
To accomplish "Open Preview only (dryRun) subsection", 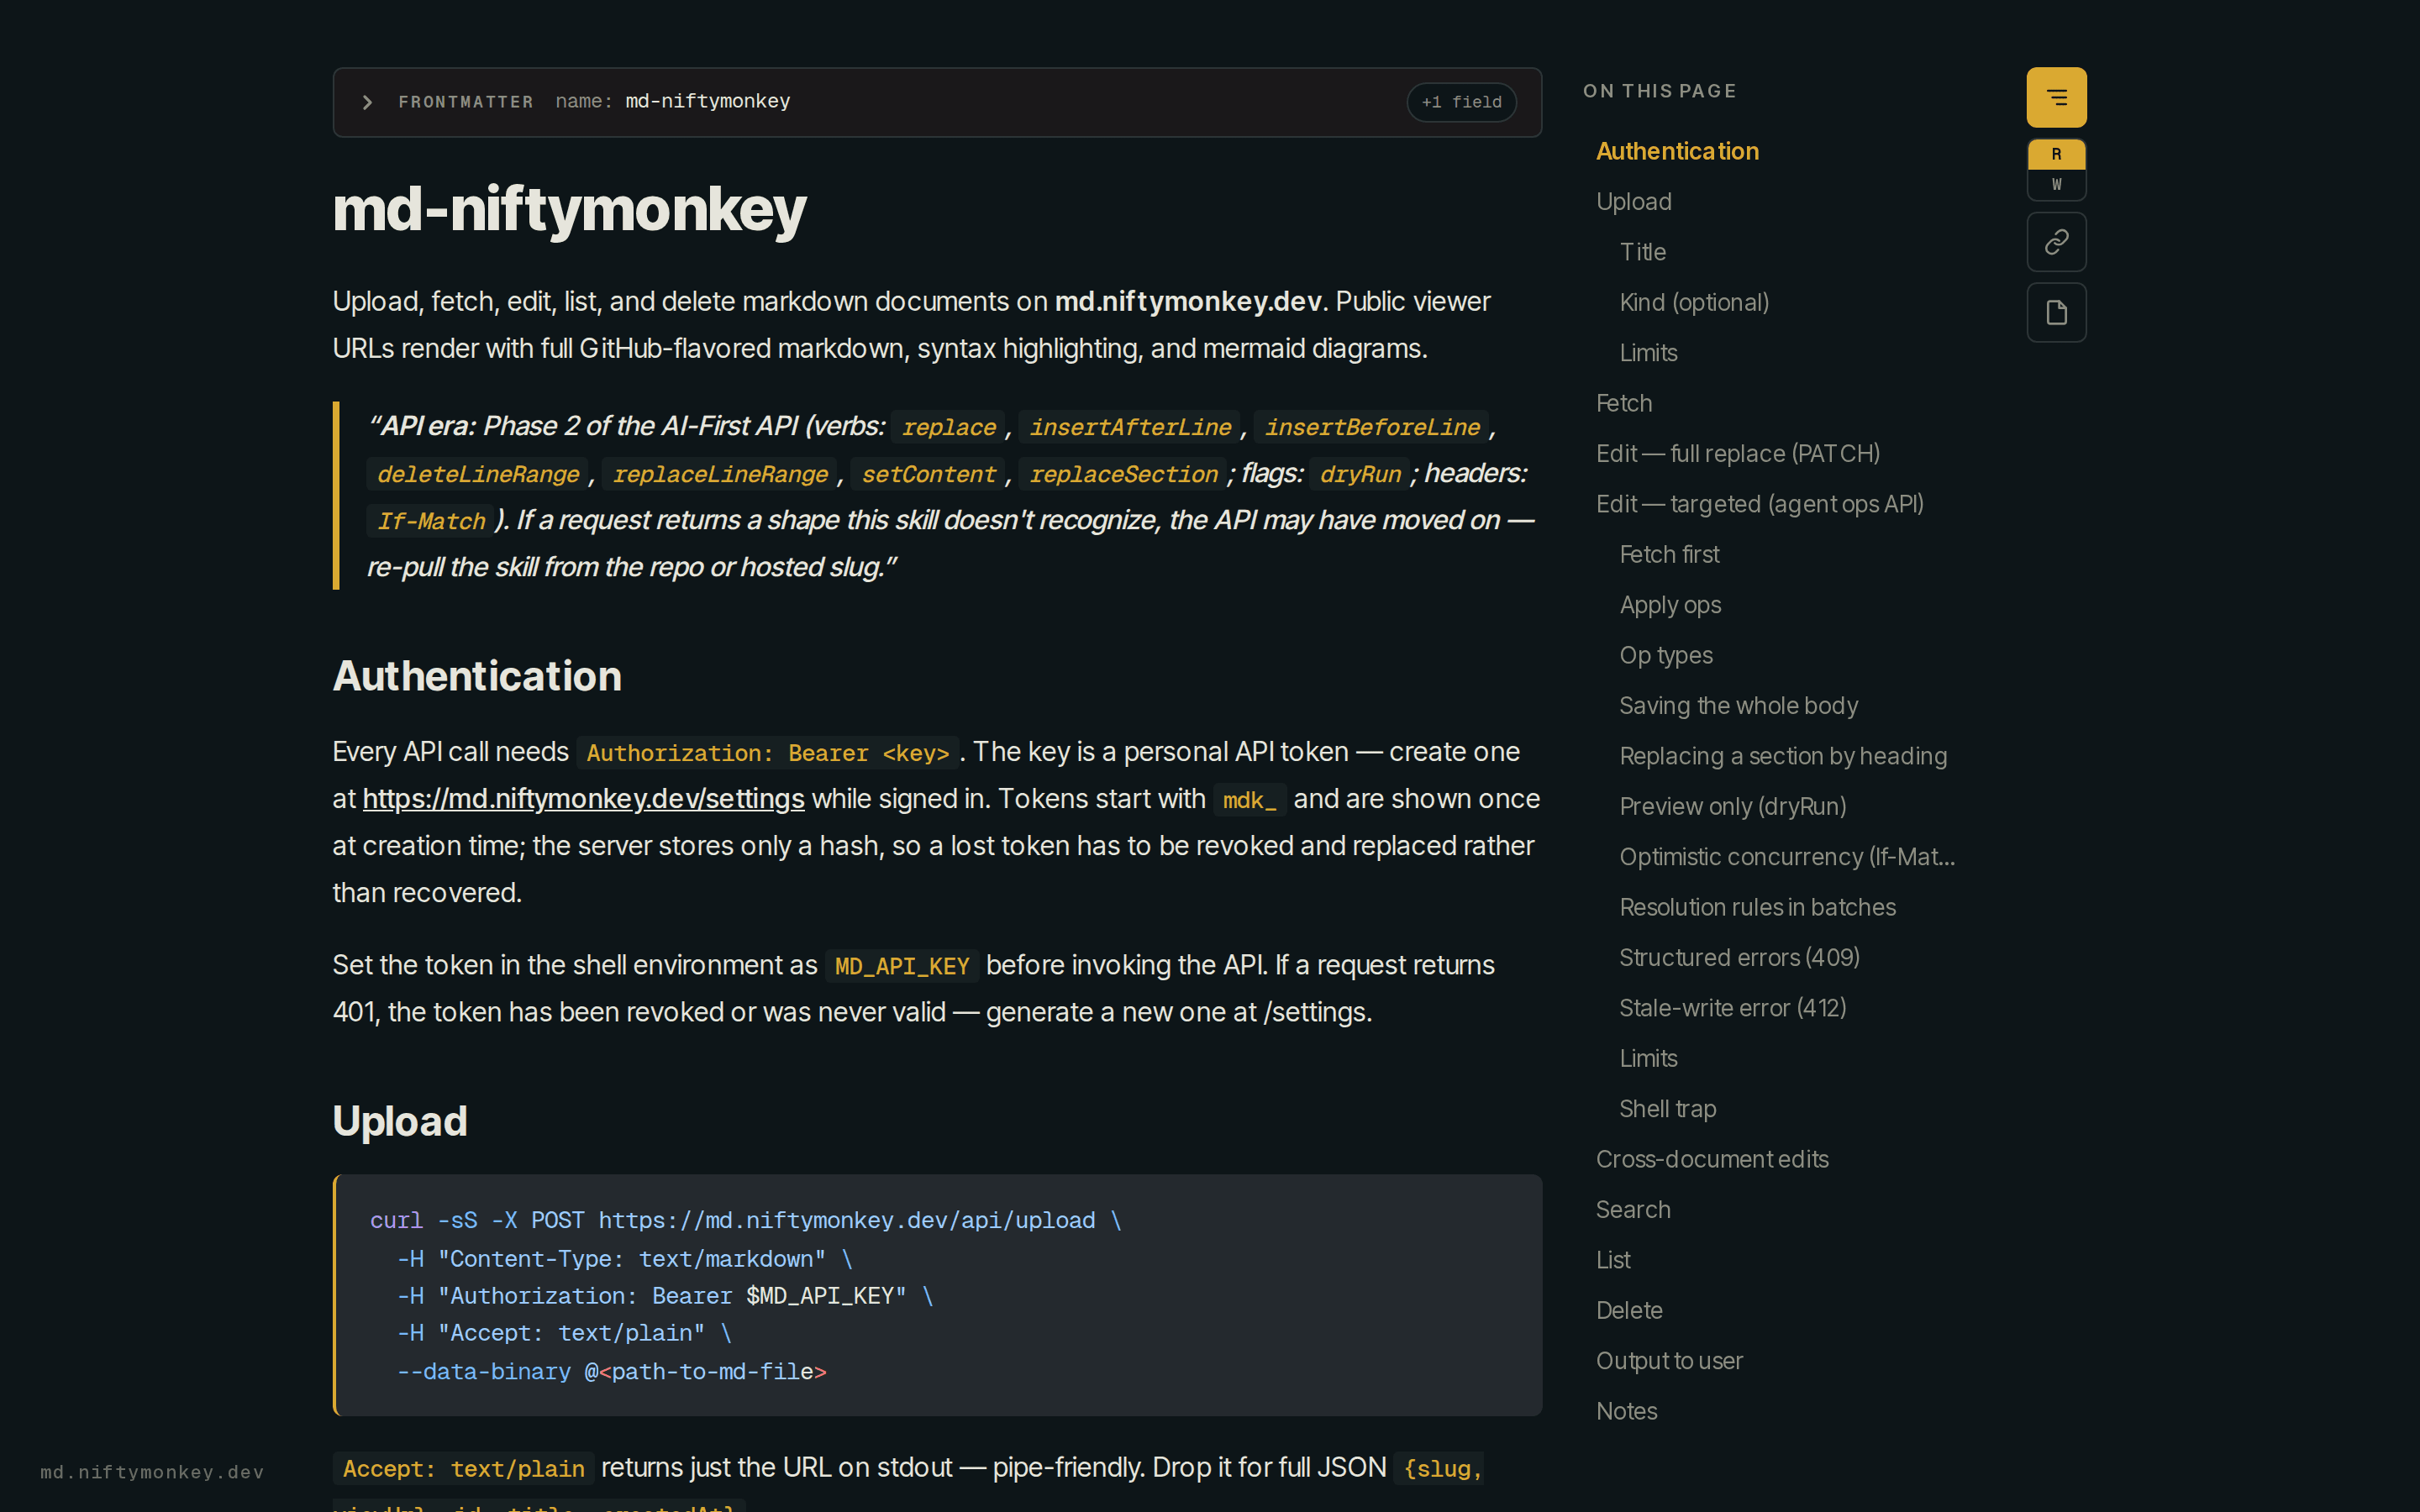I will [1732, 806].
